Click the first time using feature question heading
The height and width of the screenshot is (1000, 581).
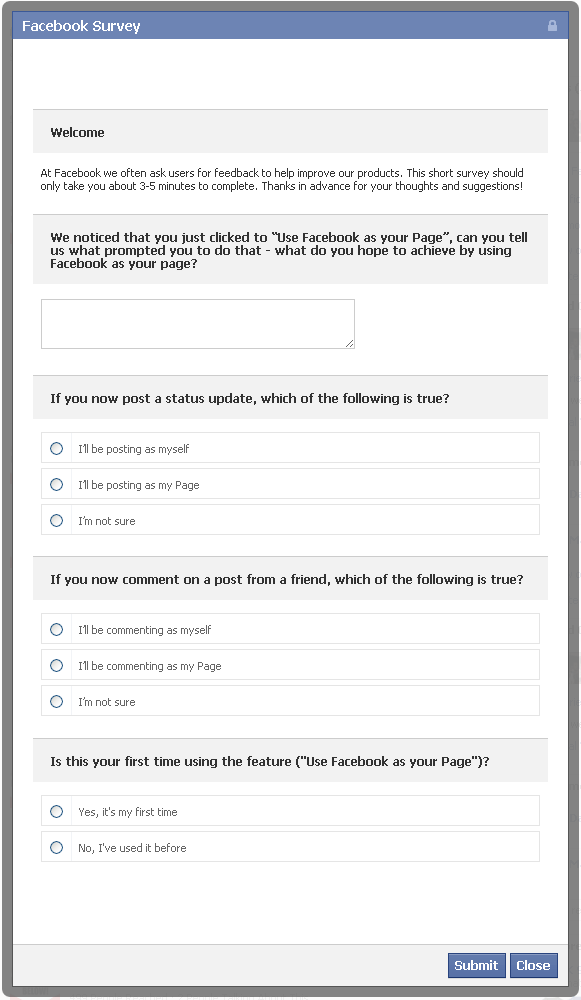[270, 761]
